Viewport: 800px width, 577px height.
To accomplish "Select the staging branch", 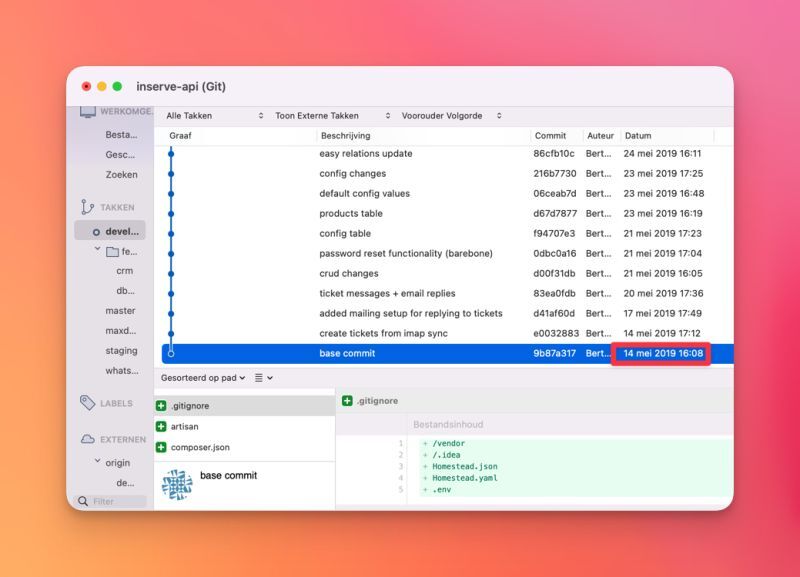I will pyautogui.click(x=121, y=351).
